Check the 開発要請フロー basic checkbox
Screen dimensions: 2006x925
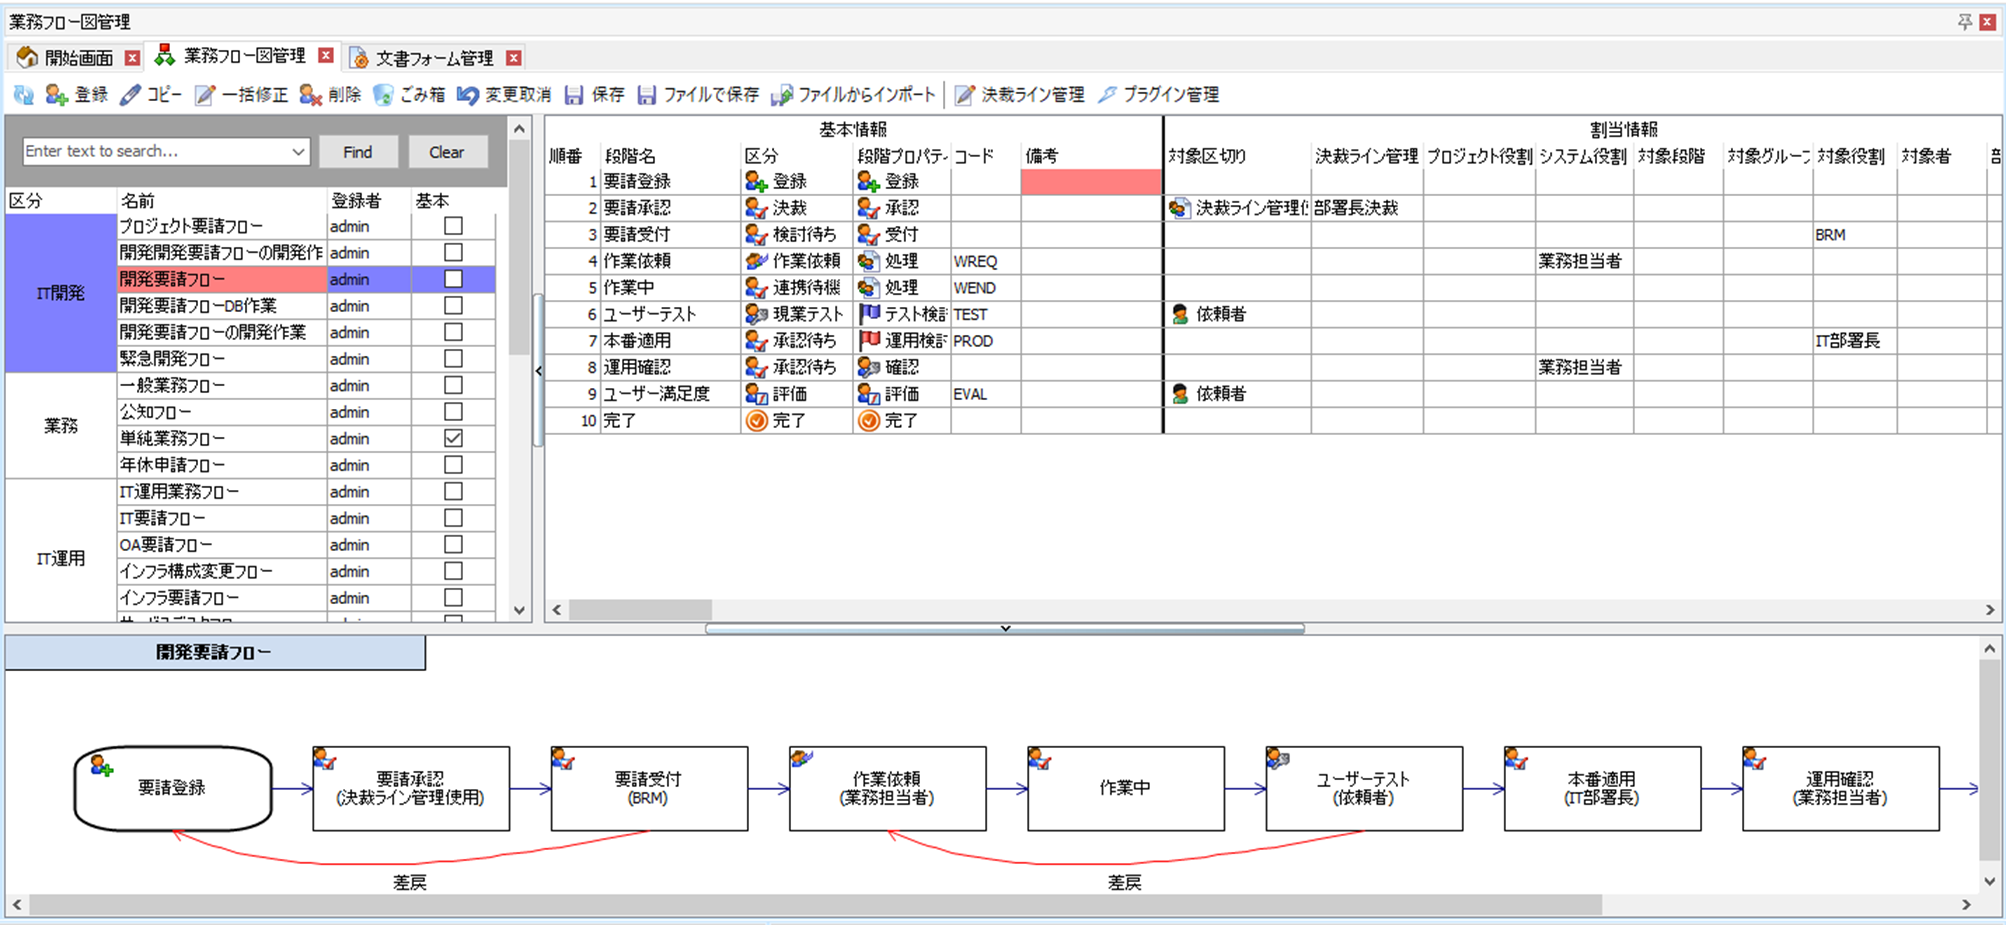(x=453, y=279)
